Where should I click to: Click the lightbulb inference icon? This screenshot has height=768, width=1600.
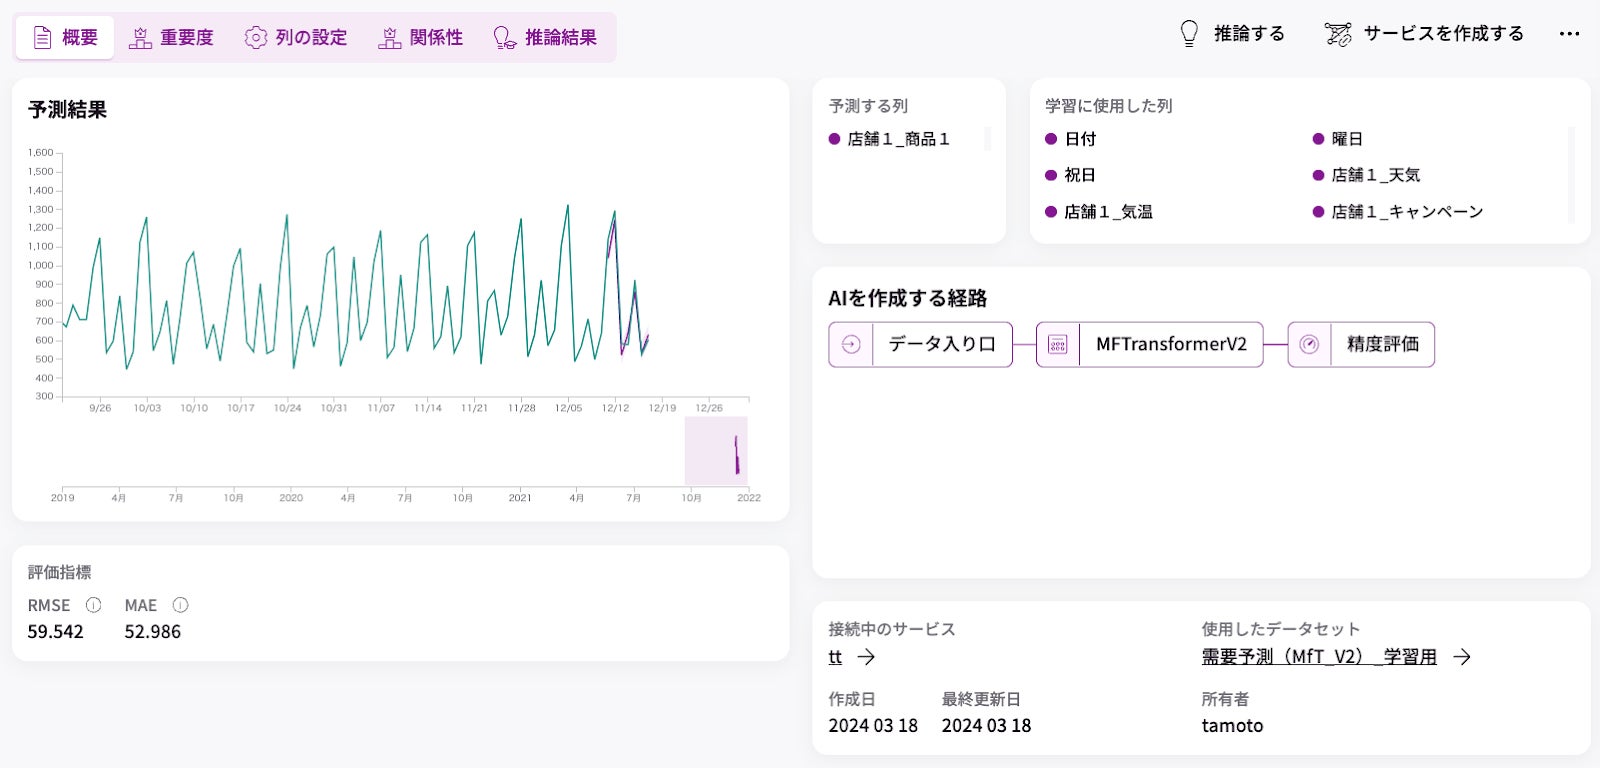point(1189,34)
